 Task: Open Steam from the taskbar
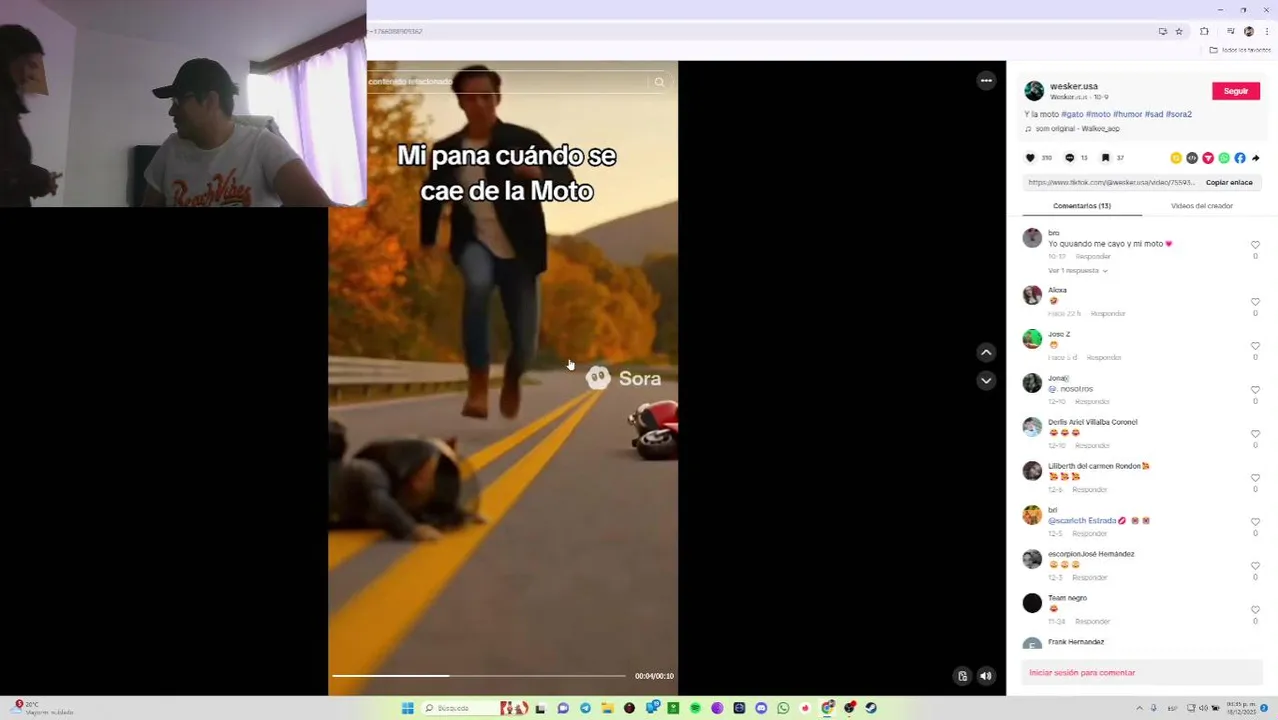871,708
